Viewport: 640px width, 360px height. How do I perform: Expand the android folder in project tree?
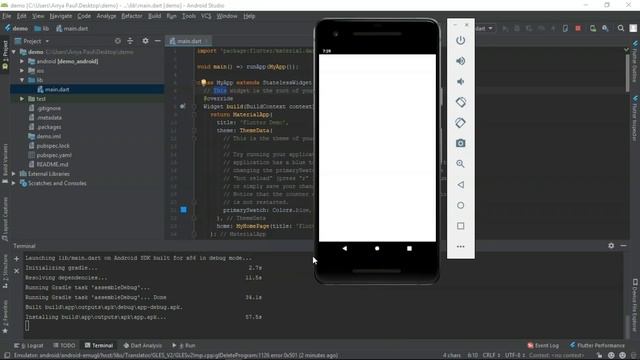(x=22, y=61)
